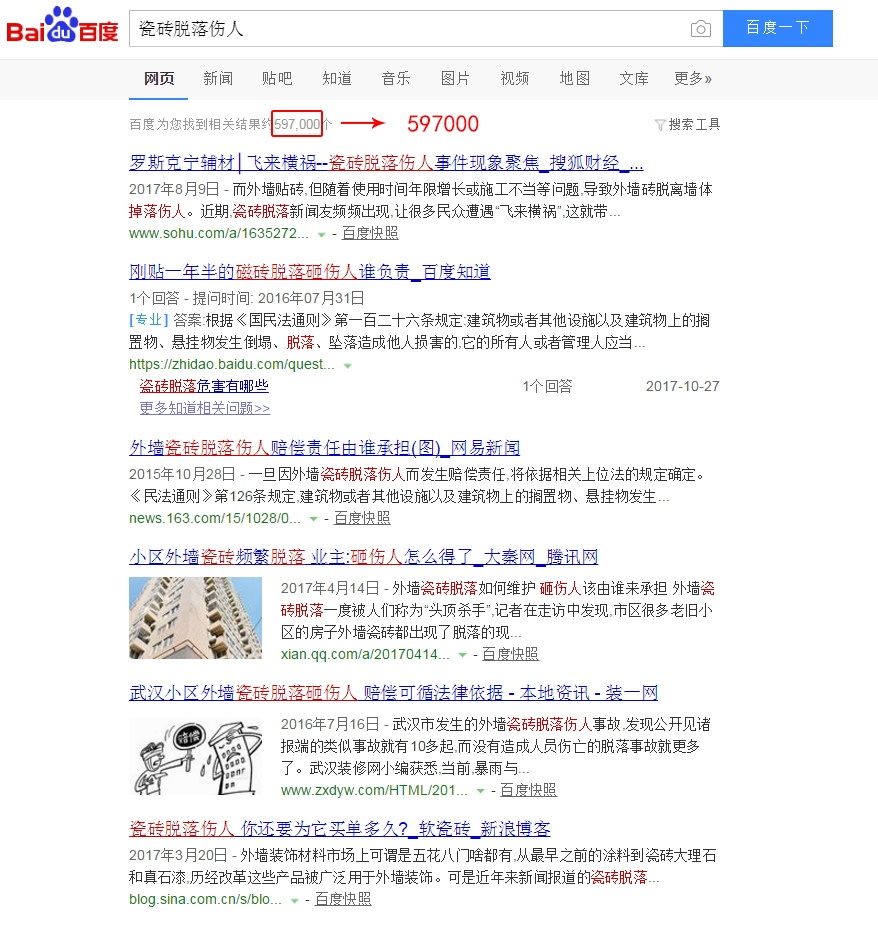Switch to the 音乐 tab
878x925 pixels.
(395, 78)
